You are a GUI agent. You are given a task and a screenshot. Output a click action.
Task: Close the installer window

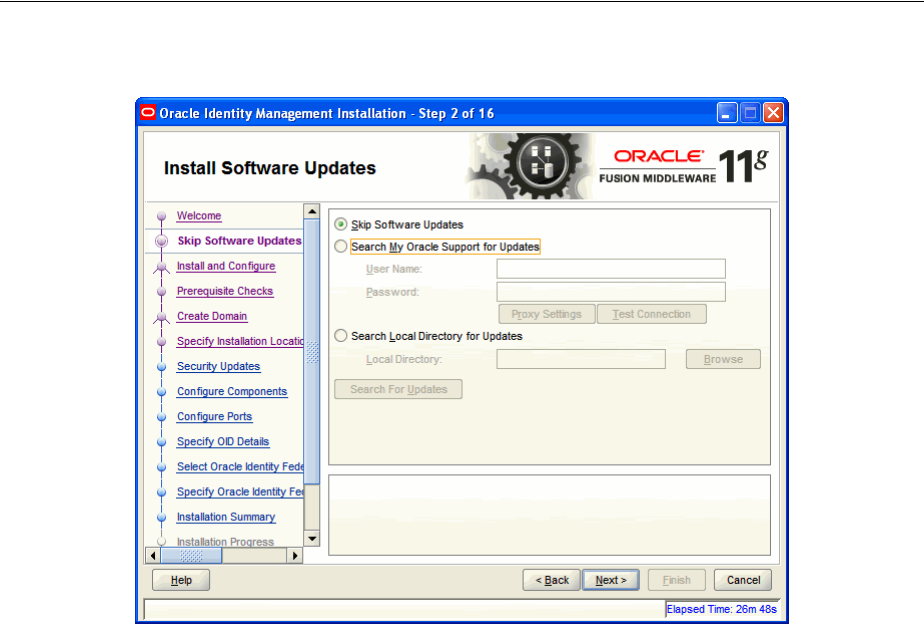(773, 113)
